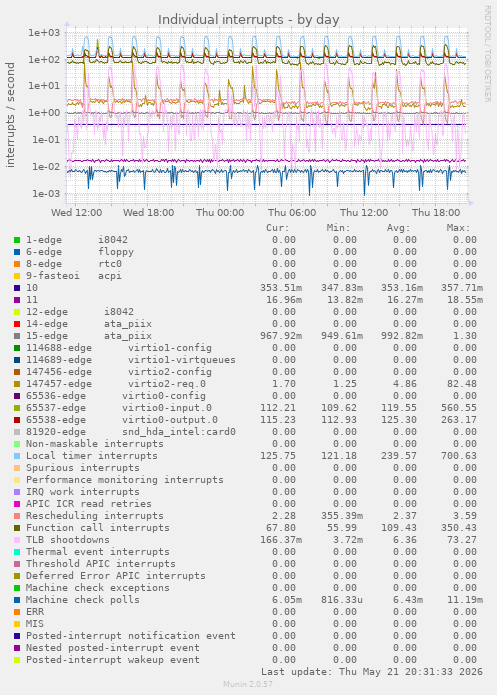Screen dimensions: 497x695
Task: Click the virtio0-input.0 legend label
Action: click(167, 408)
